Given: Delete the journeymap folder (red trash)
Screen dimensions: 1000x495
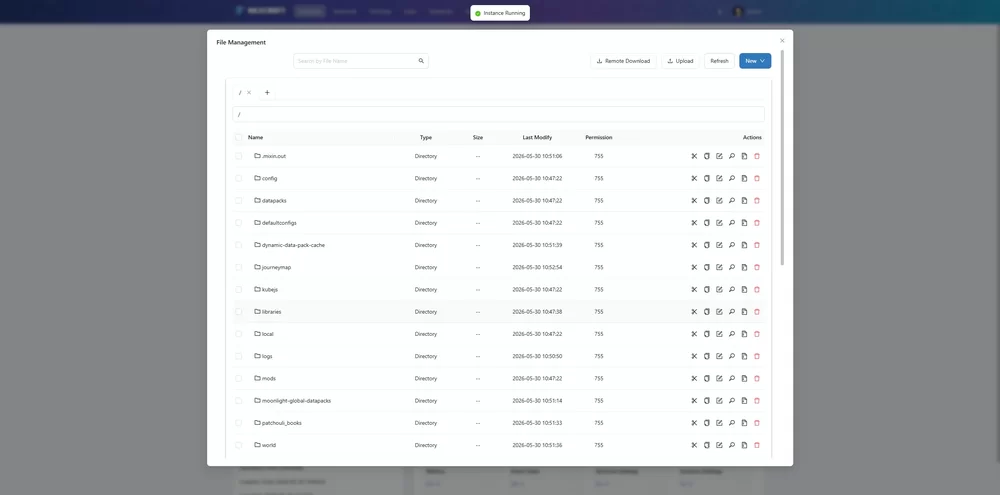Looking at the screenshot, I should 757,267.
